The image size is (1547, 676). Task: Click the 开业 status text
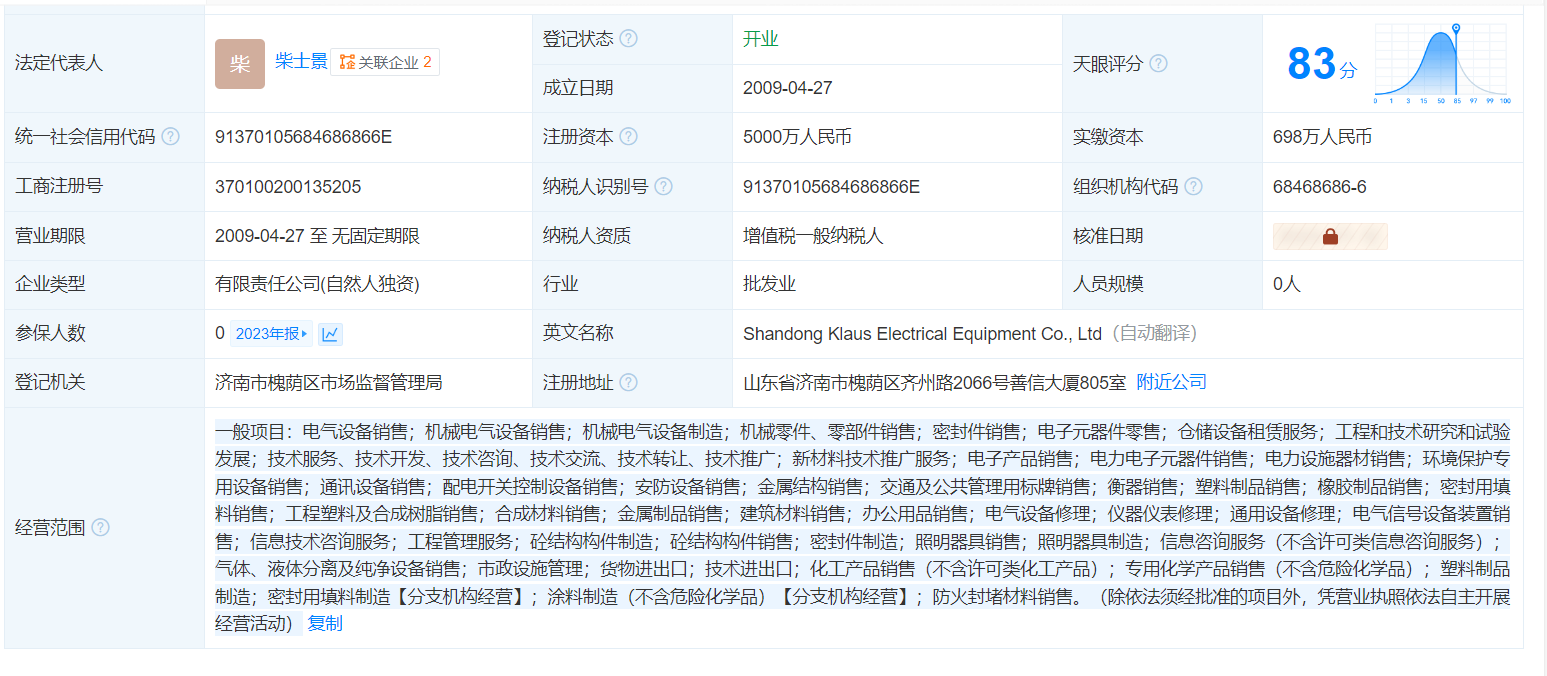(x=760, y=39)
